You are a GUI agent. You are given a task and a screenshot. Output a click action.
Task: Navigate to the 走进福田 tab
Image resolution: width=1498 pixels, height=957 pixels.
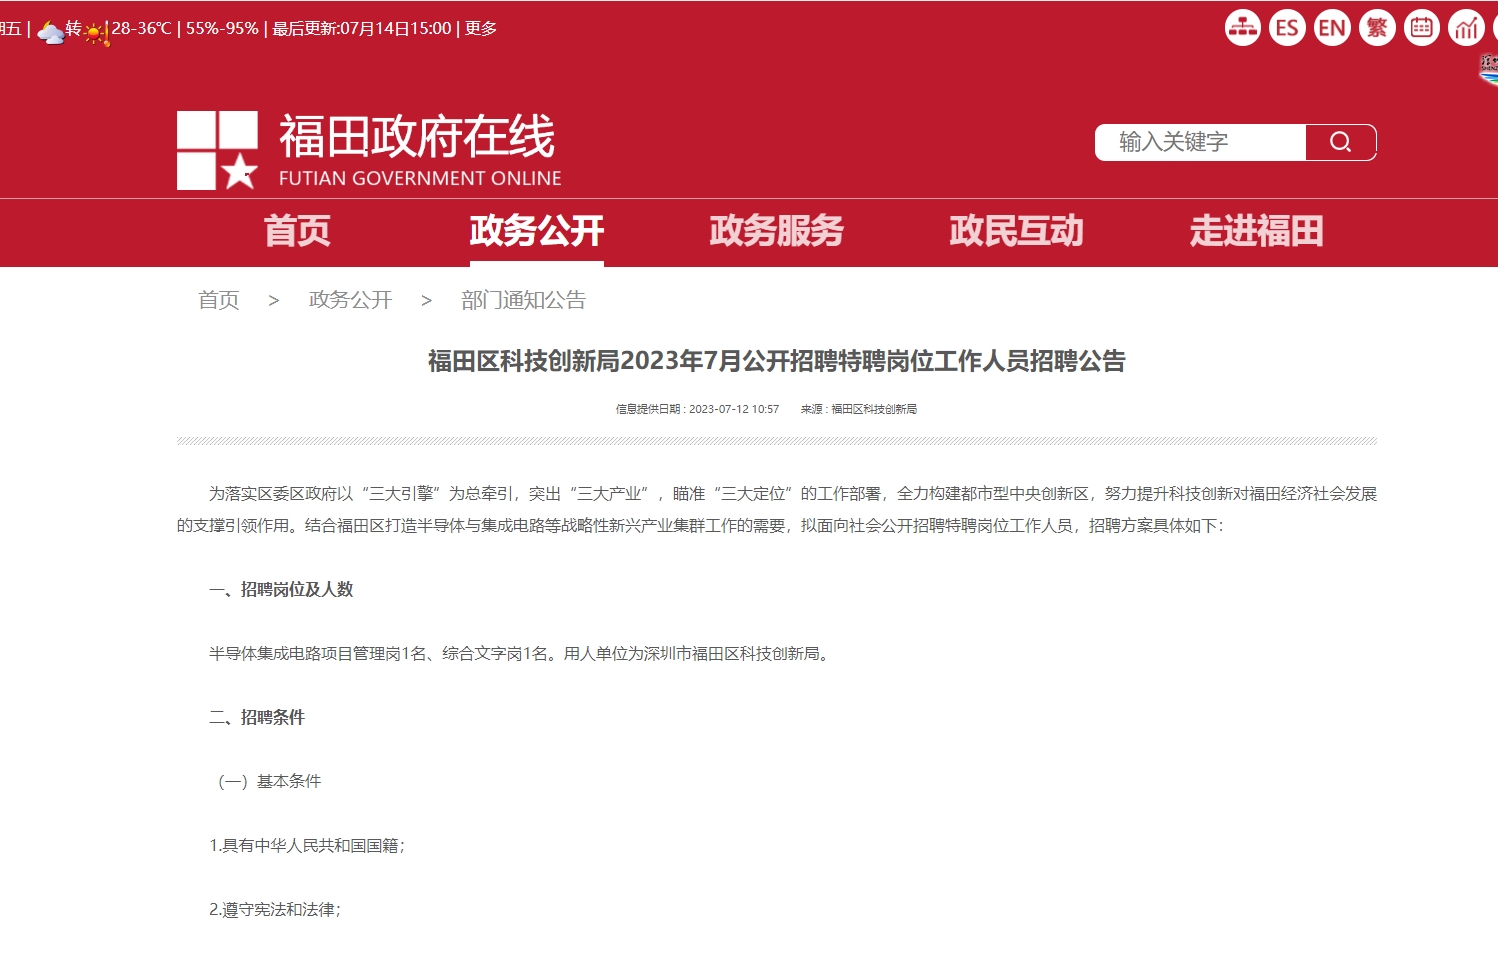coord(1256,231)
